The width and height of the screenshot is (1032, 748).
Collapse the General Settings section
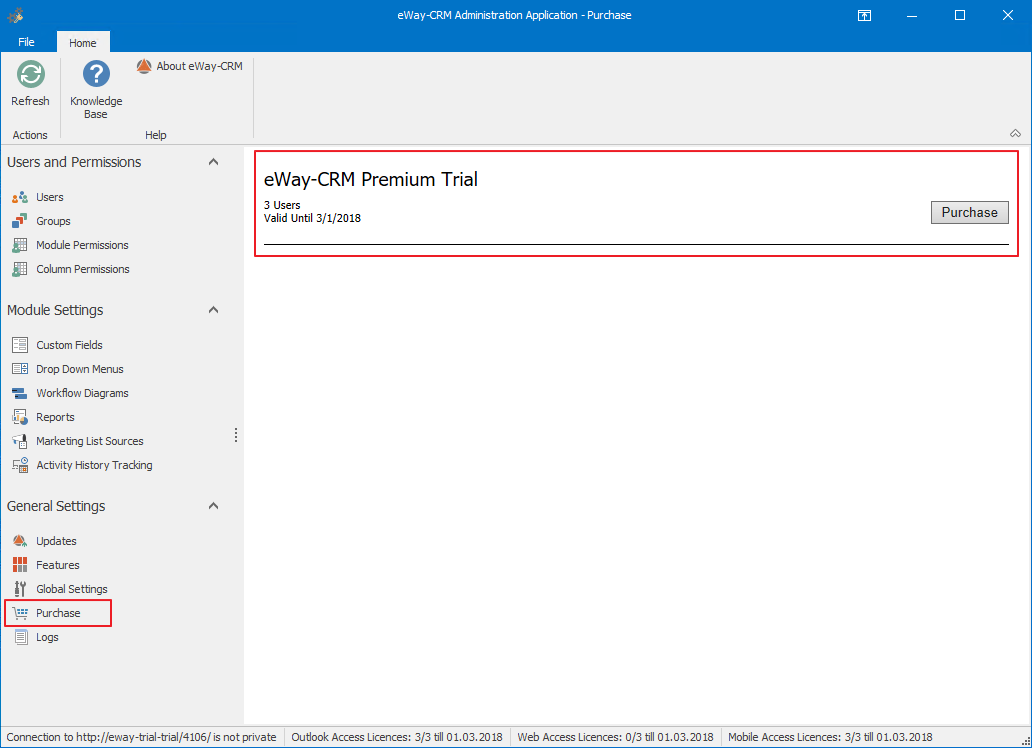(213, 506)
